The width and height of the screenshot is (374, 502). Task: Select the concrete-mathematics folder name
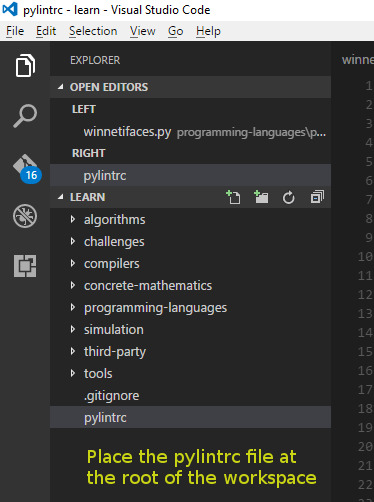pos(148,286)
